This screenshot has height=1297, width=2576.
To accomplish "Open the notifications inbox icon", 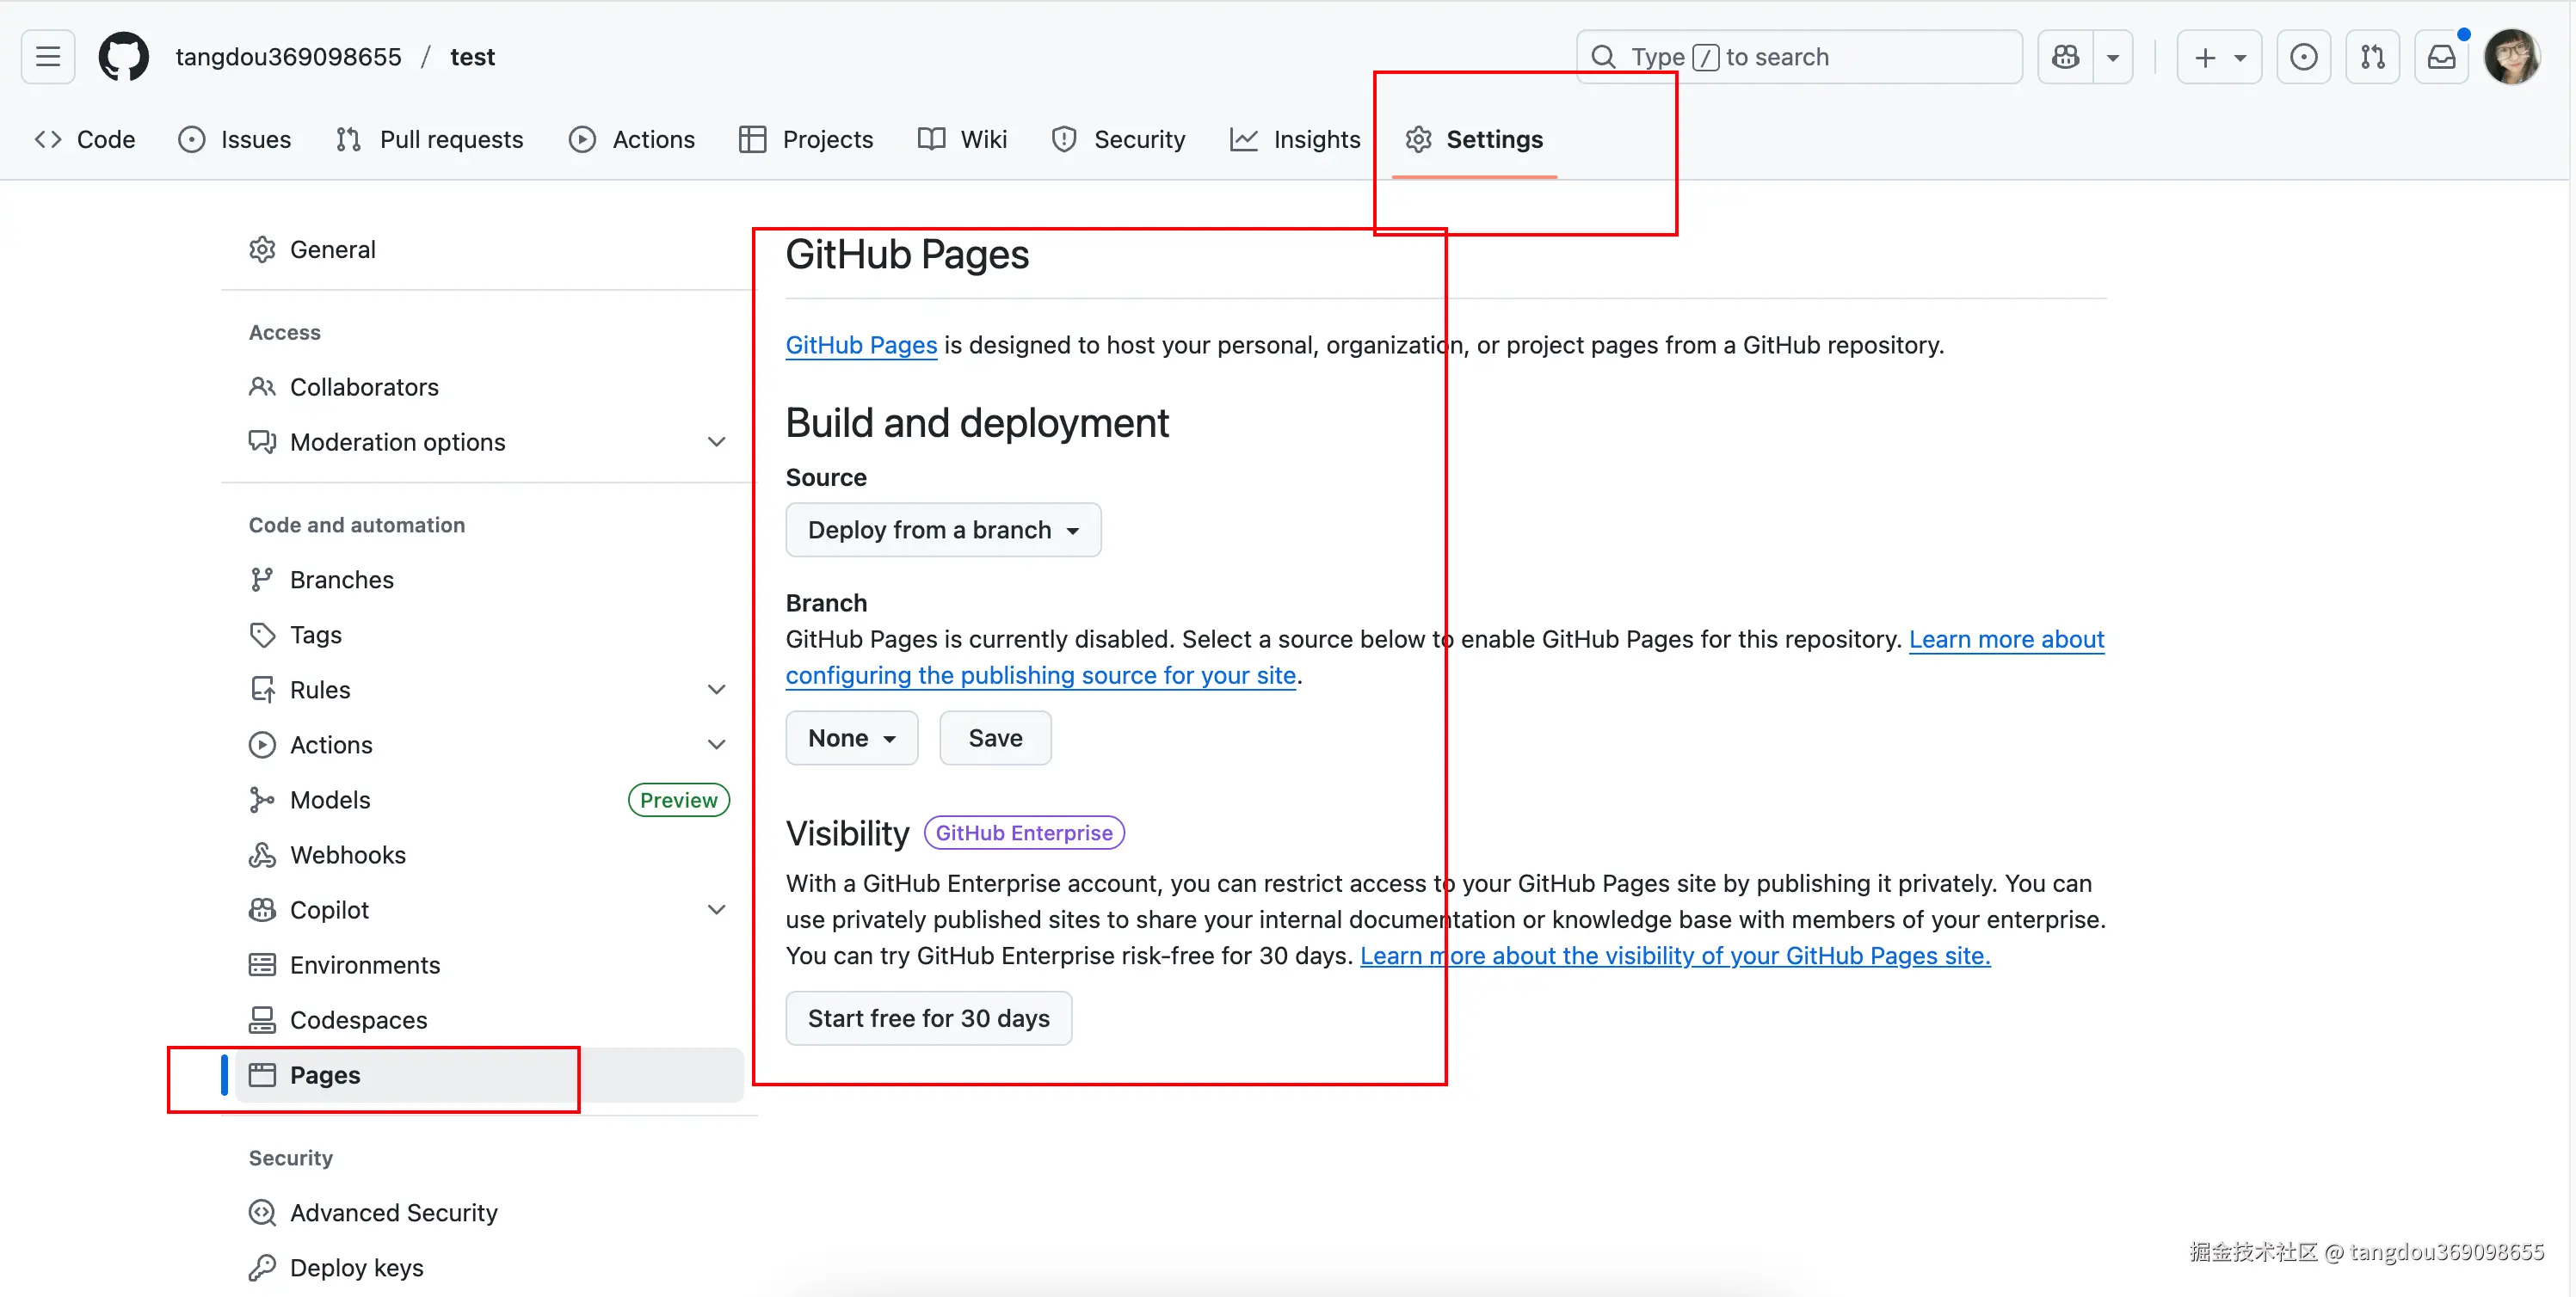I will (2441, 57).
